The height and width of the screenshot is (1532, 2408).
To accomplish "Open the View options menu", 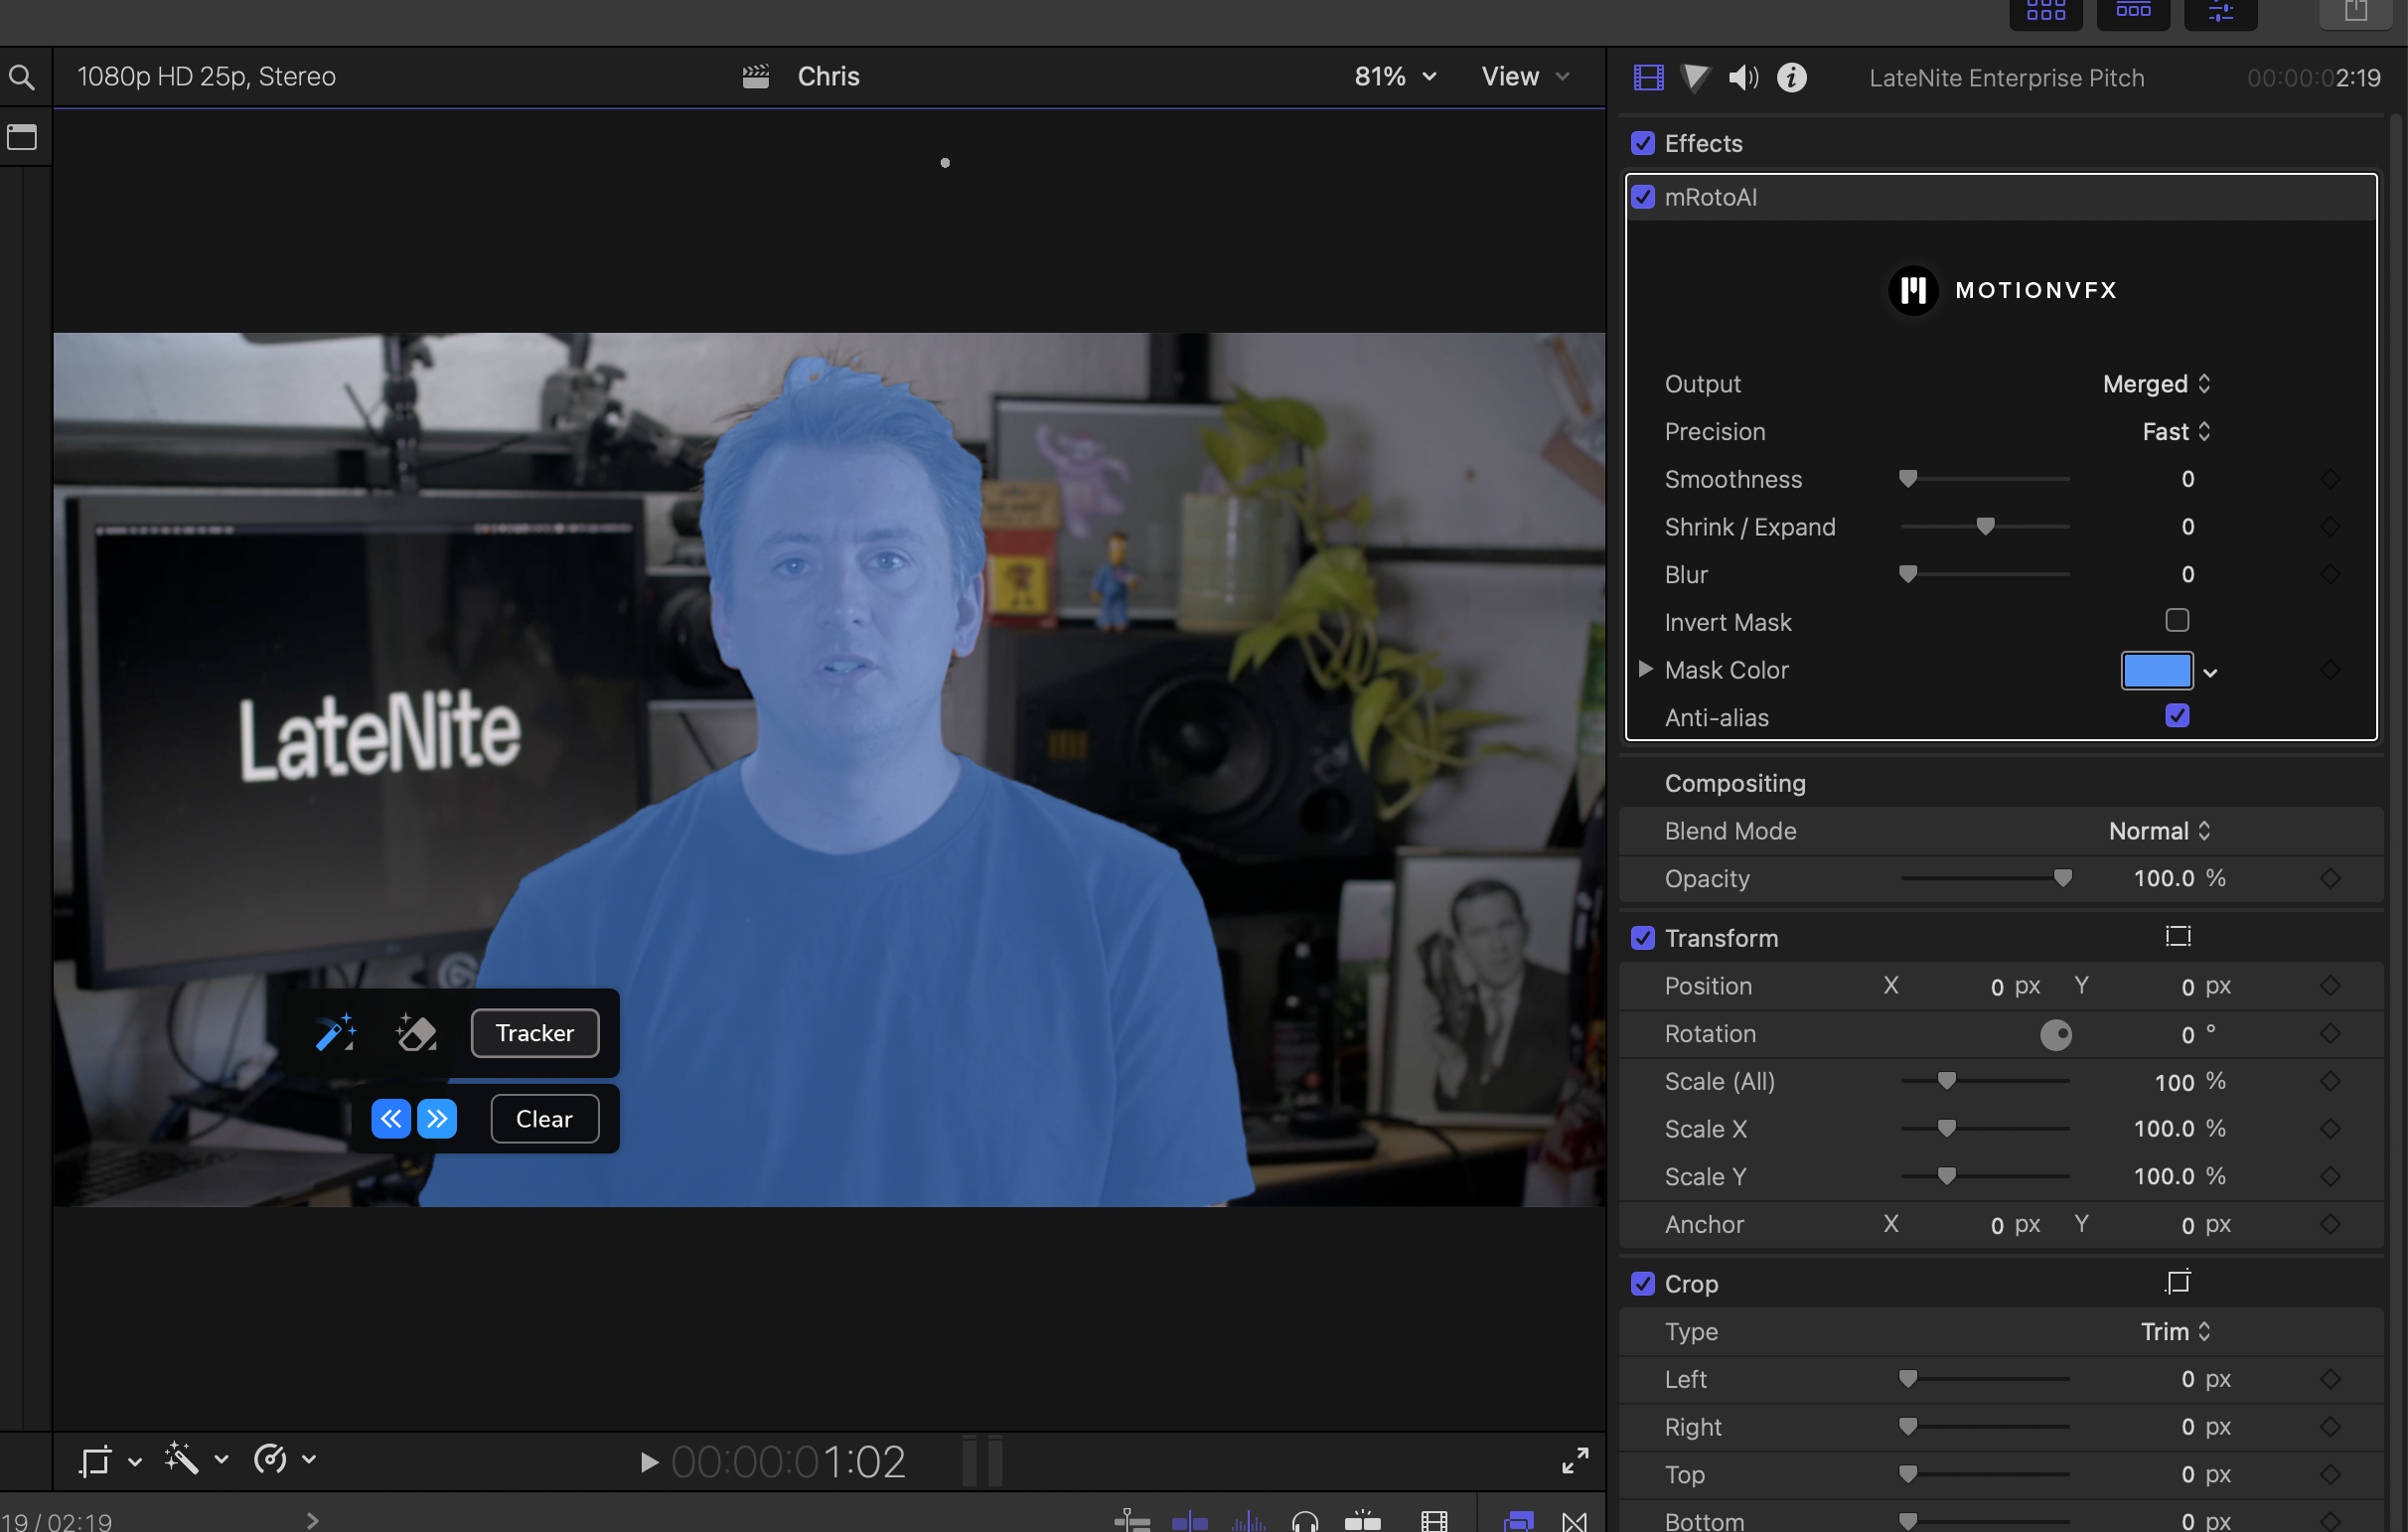I will click(1524, 77).
